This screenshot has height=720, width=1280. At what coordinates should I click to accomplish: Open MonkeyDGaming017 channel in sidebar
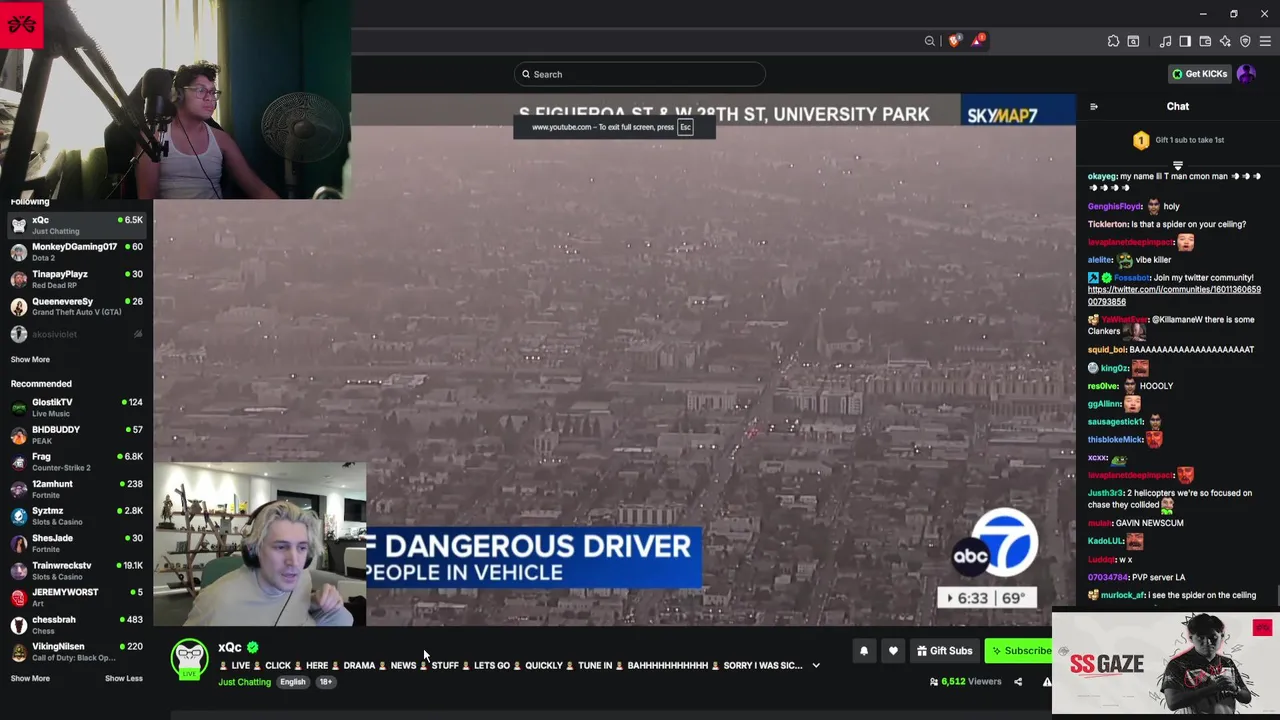click(x=77, y=252)
